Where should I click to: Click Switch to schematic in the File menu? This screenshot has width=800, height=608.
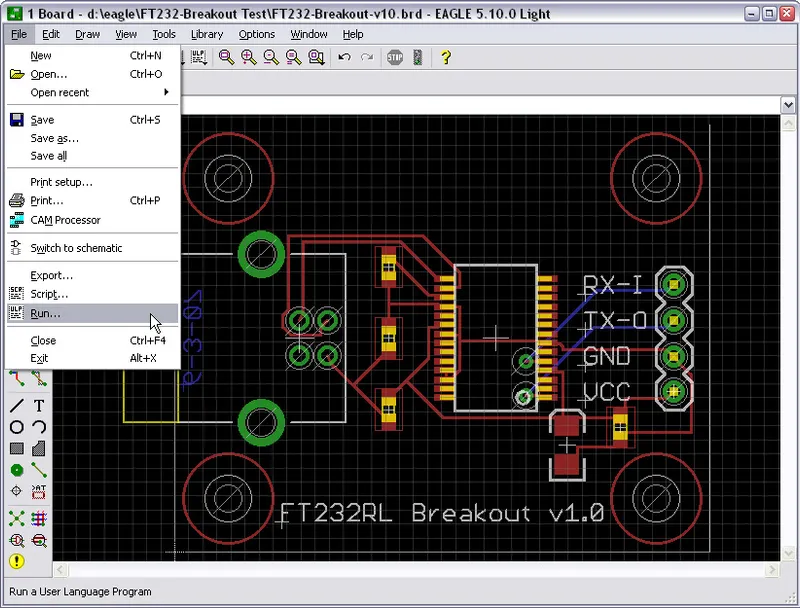click(x=75, y=247)
